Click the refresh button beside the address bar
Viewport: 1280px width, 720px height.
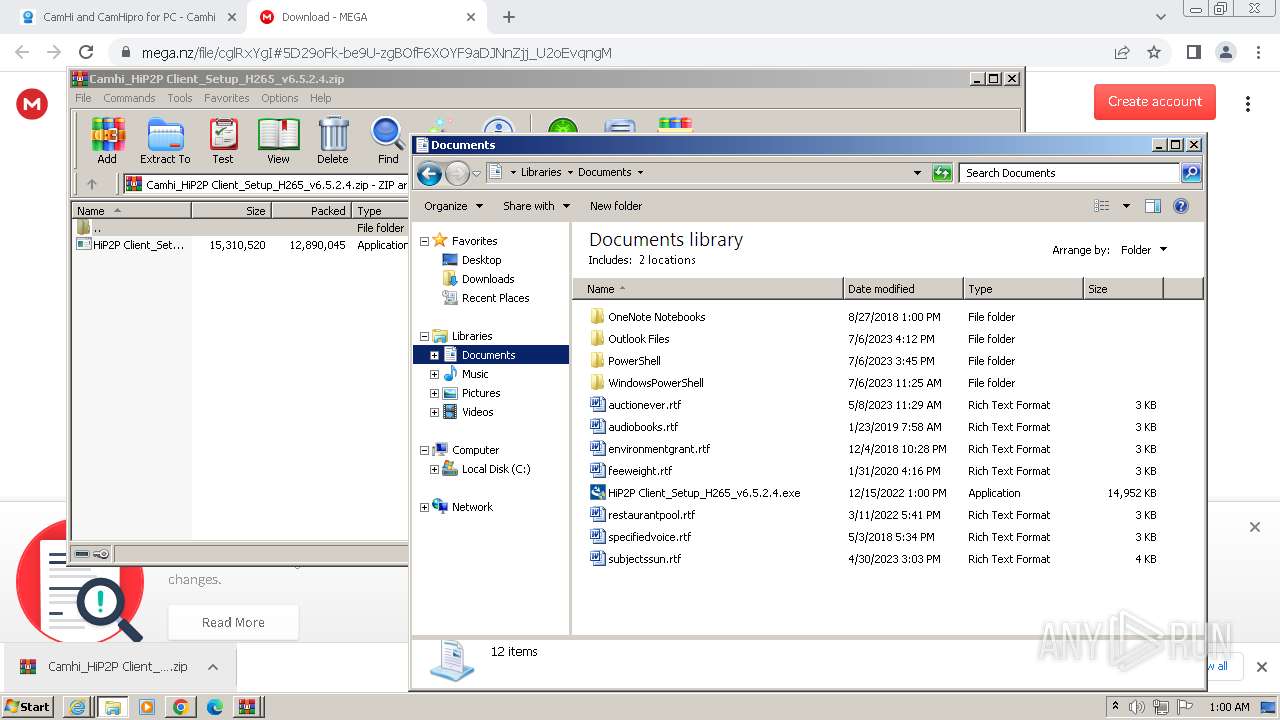click(x=942, y=173)
